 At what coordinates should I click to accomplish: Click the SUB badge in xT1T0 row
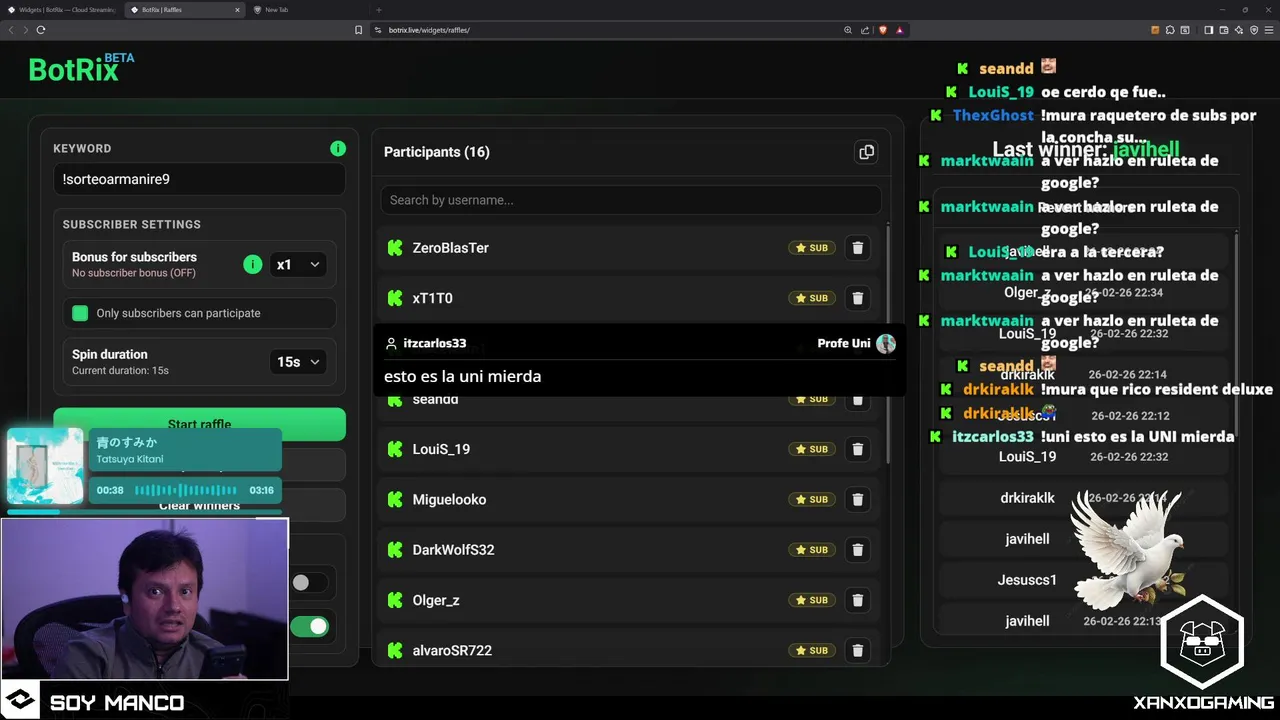point(811,298)
